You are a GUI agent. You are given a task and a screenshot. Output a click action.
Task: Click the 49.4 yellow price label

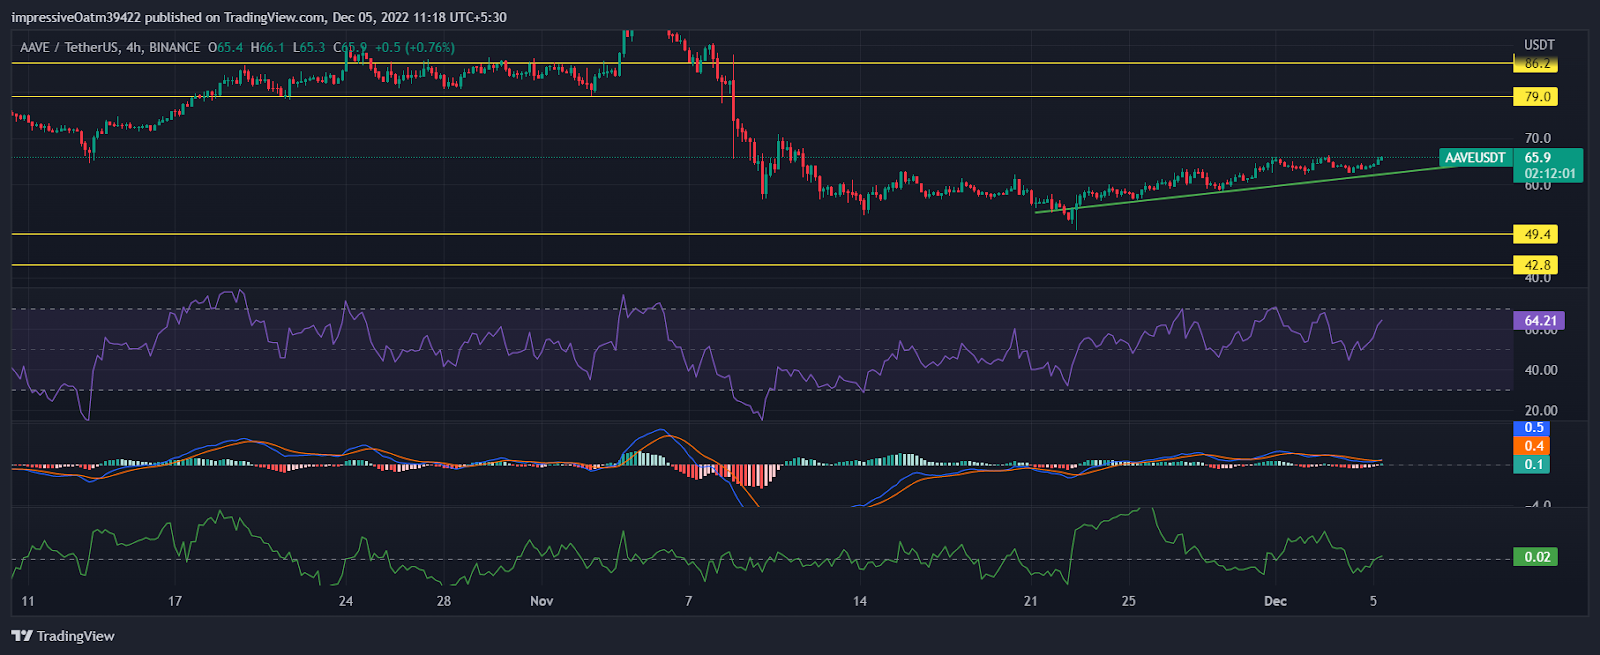click(x=1537, y=234)
